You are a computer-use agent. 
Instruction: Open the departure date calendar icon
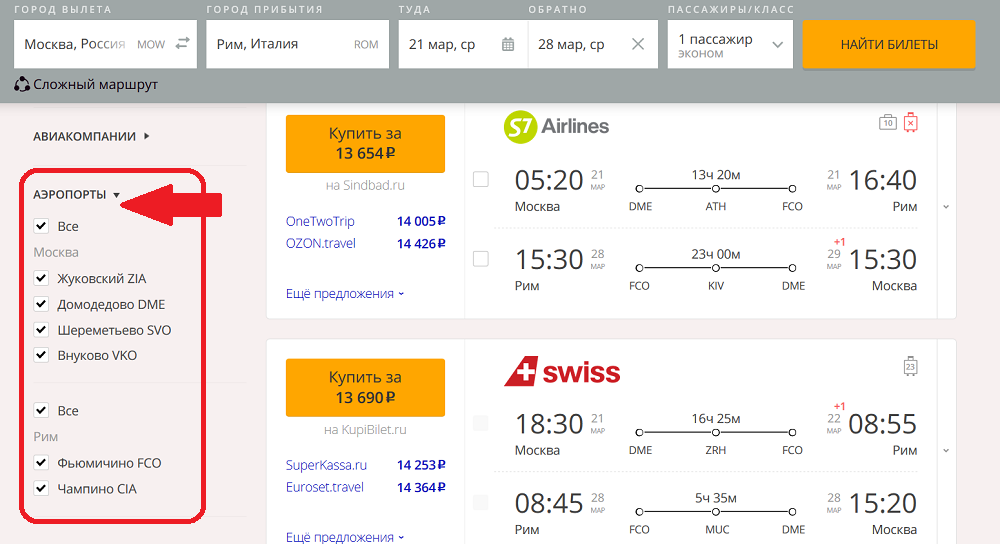(508, 44)
